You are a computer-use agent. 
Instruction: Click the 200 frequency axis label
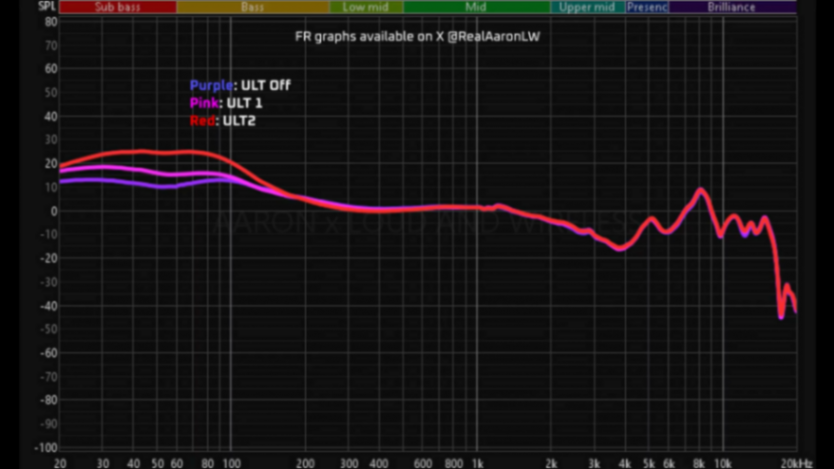305,463
